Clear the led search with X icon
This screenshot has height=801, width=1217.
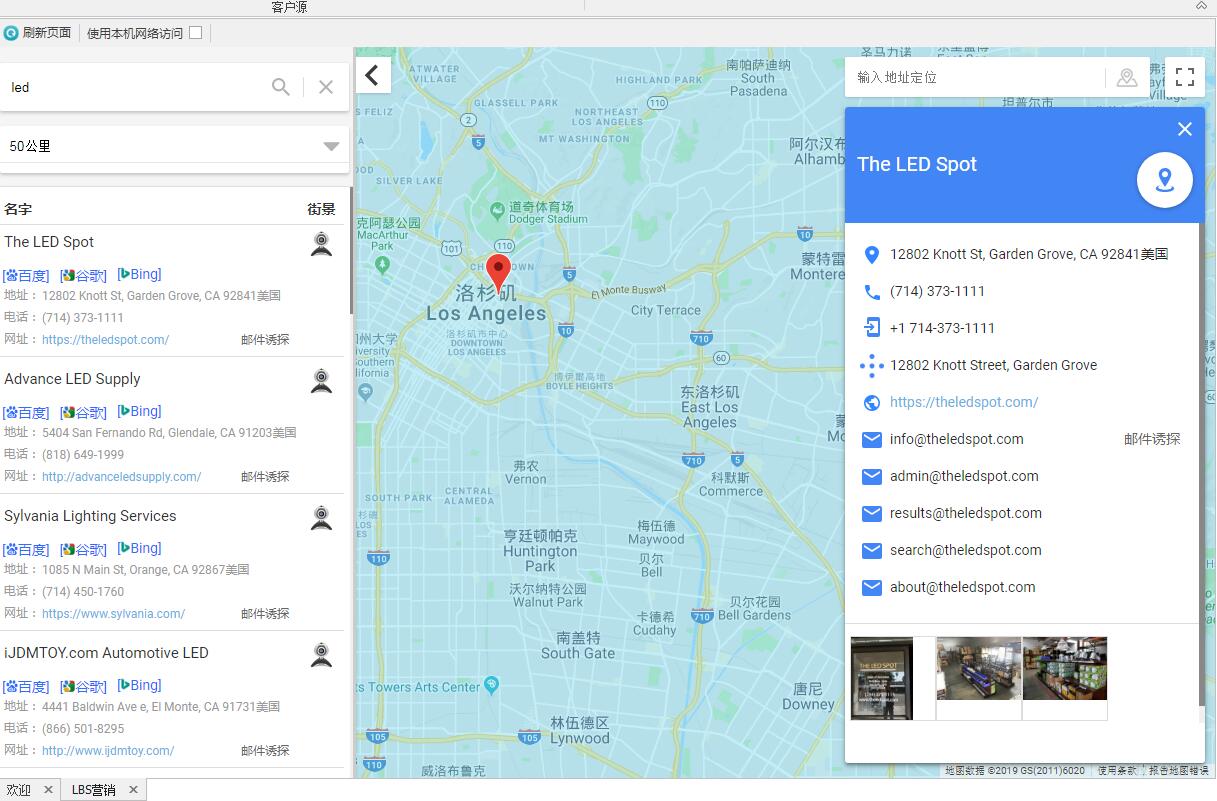point(326,87)
